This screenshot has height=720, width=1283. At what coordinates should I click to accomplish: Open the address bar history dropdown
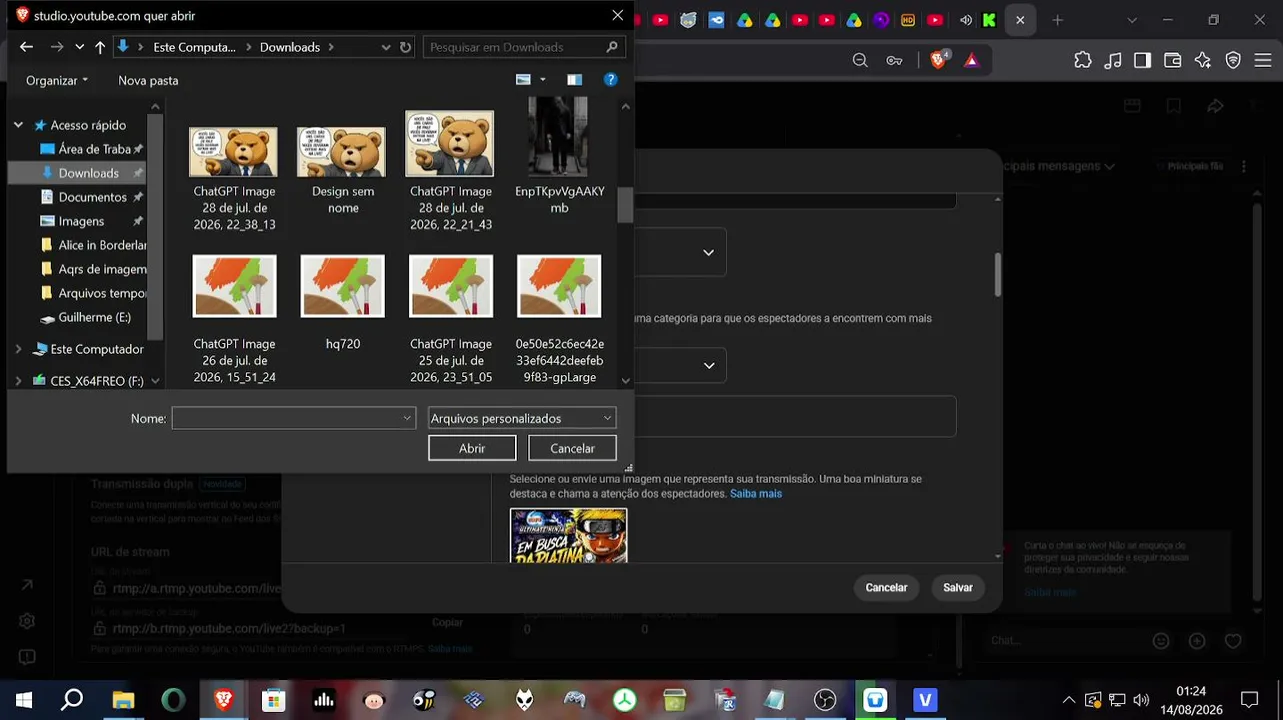point(386,47)
